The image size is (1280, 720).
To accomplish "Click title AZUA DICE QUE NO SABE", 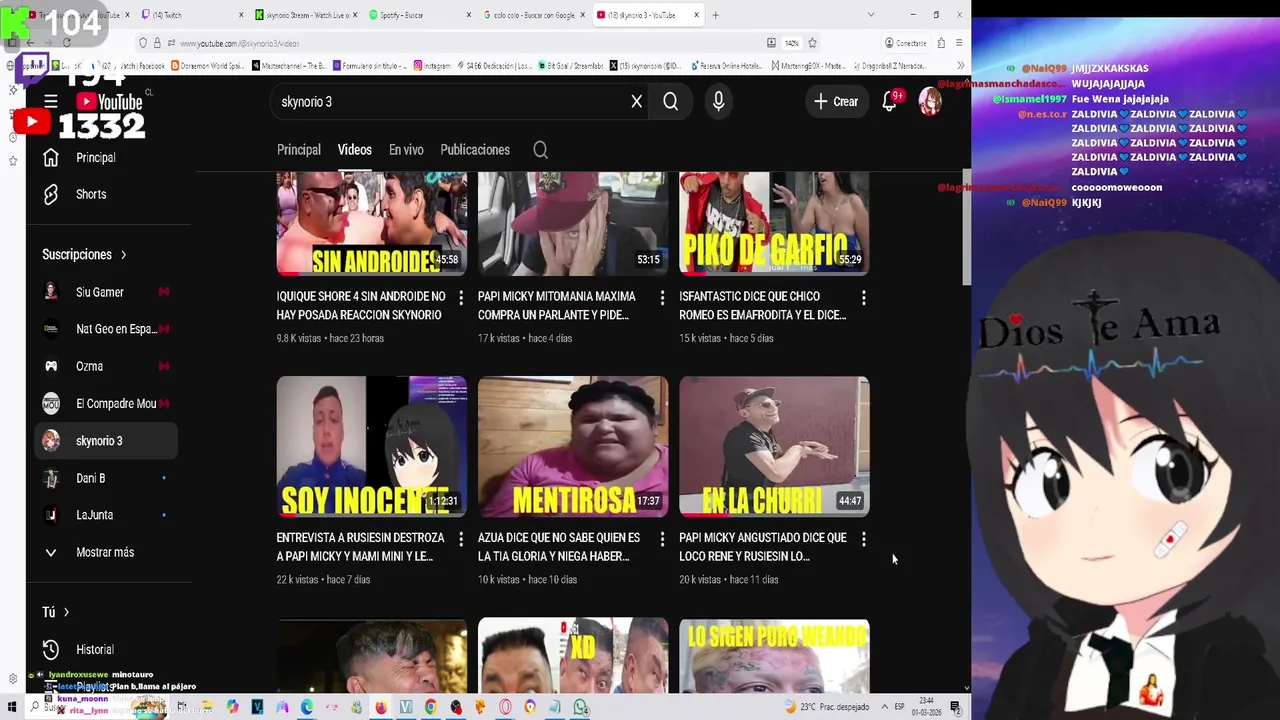I will coord(559,546).
